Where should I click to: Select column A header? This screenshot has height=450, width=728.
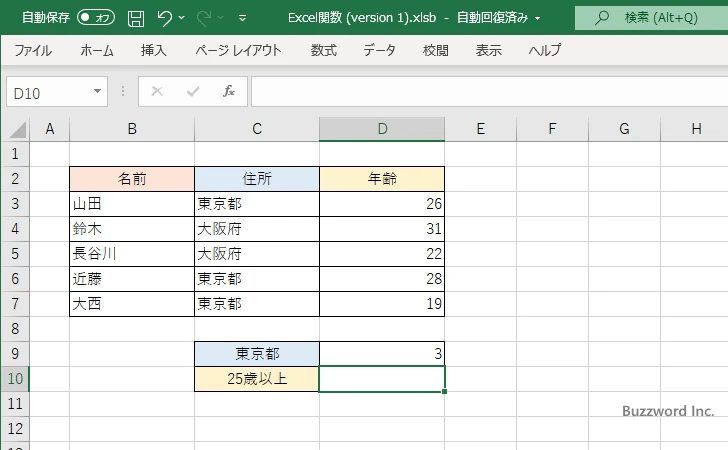50,129
